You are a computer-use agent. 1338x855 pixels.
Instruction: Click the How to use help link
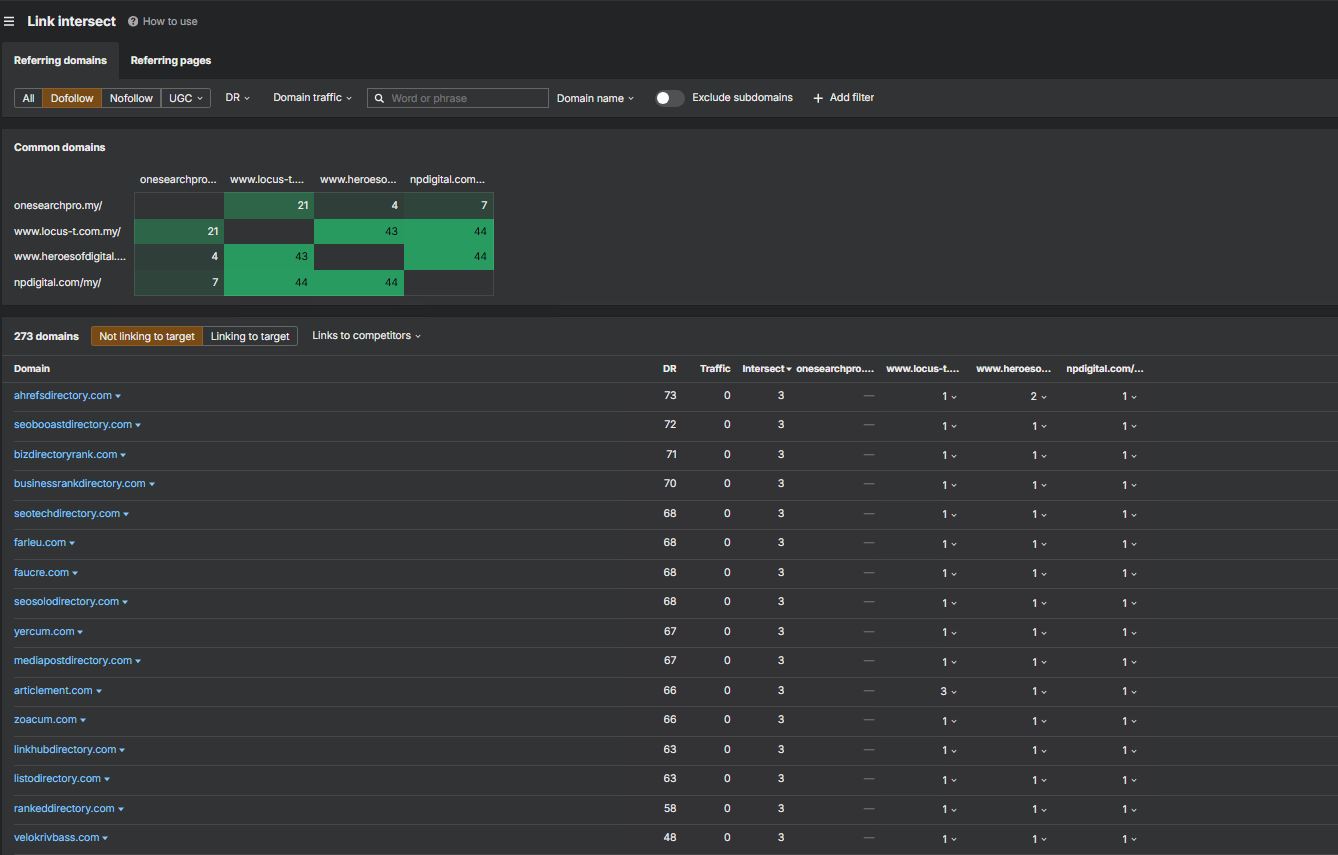(163, 21)
